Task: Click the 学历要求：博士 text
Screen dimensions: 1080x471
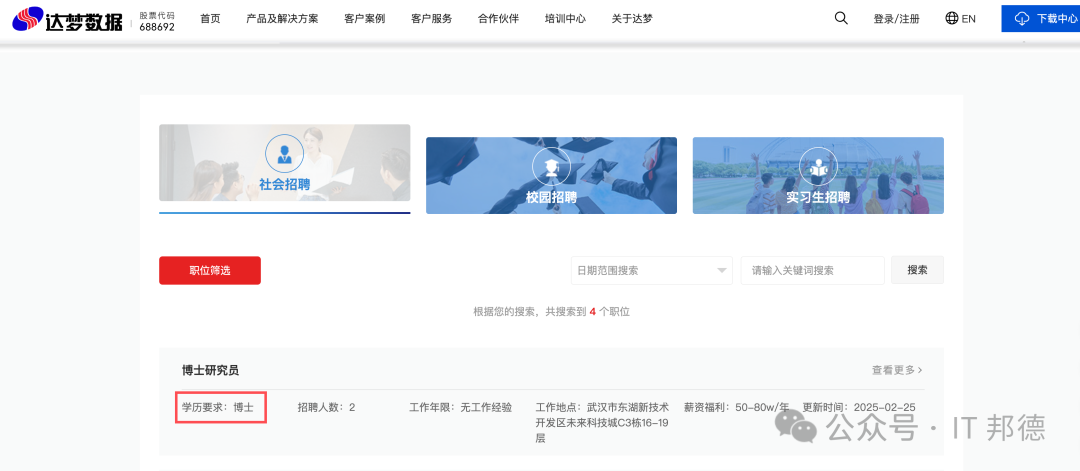Action: coord(218,408)
